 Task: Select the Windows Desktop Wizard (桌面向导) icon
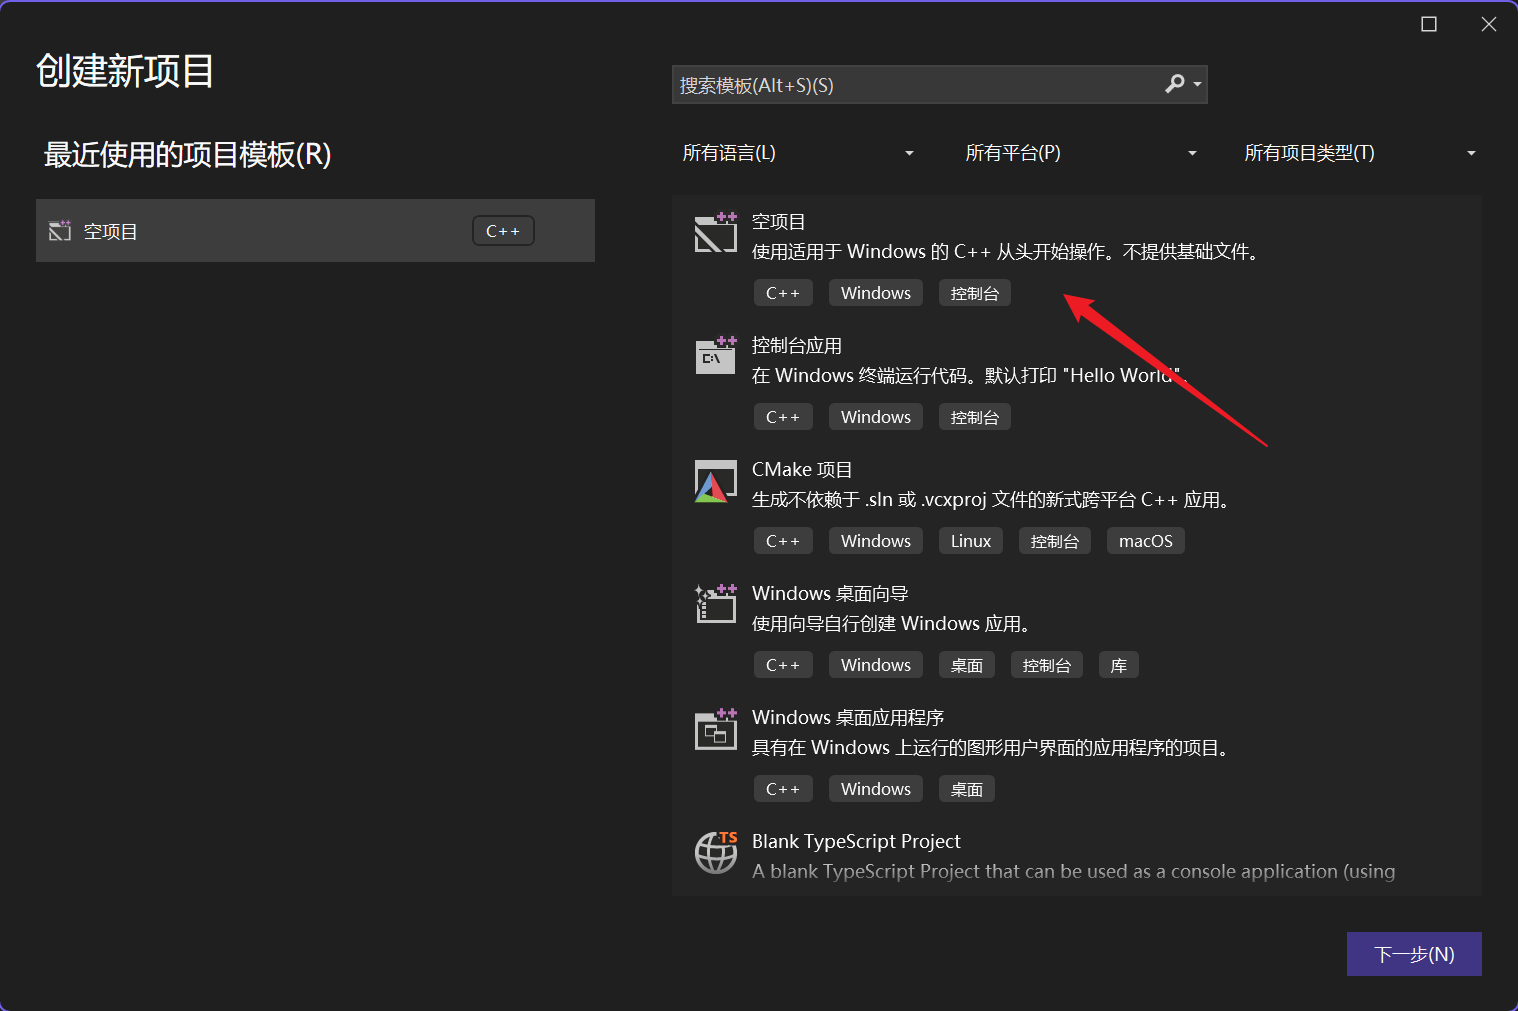715,605
